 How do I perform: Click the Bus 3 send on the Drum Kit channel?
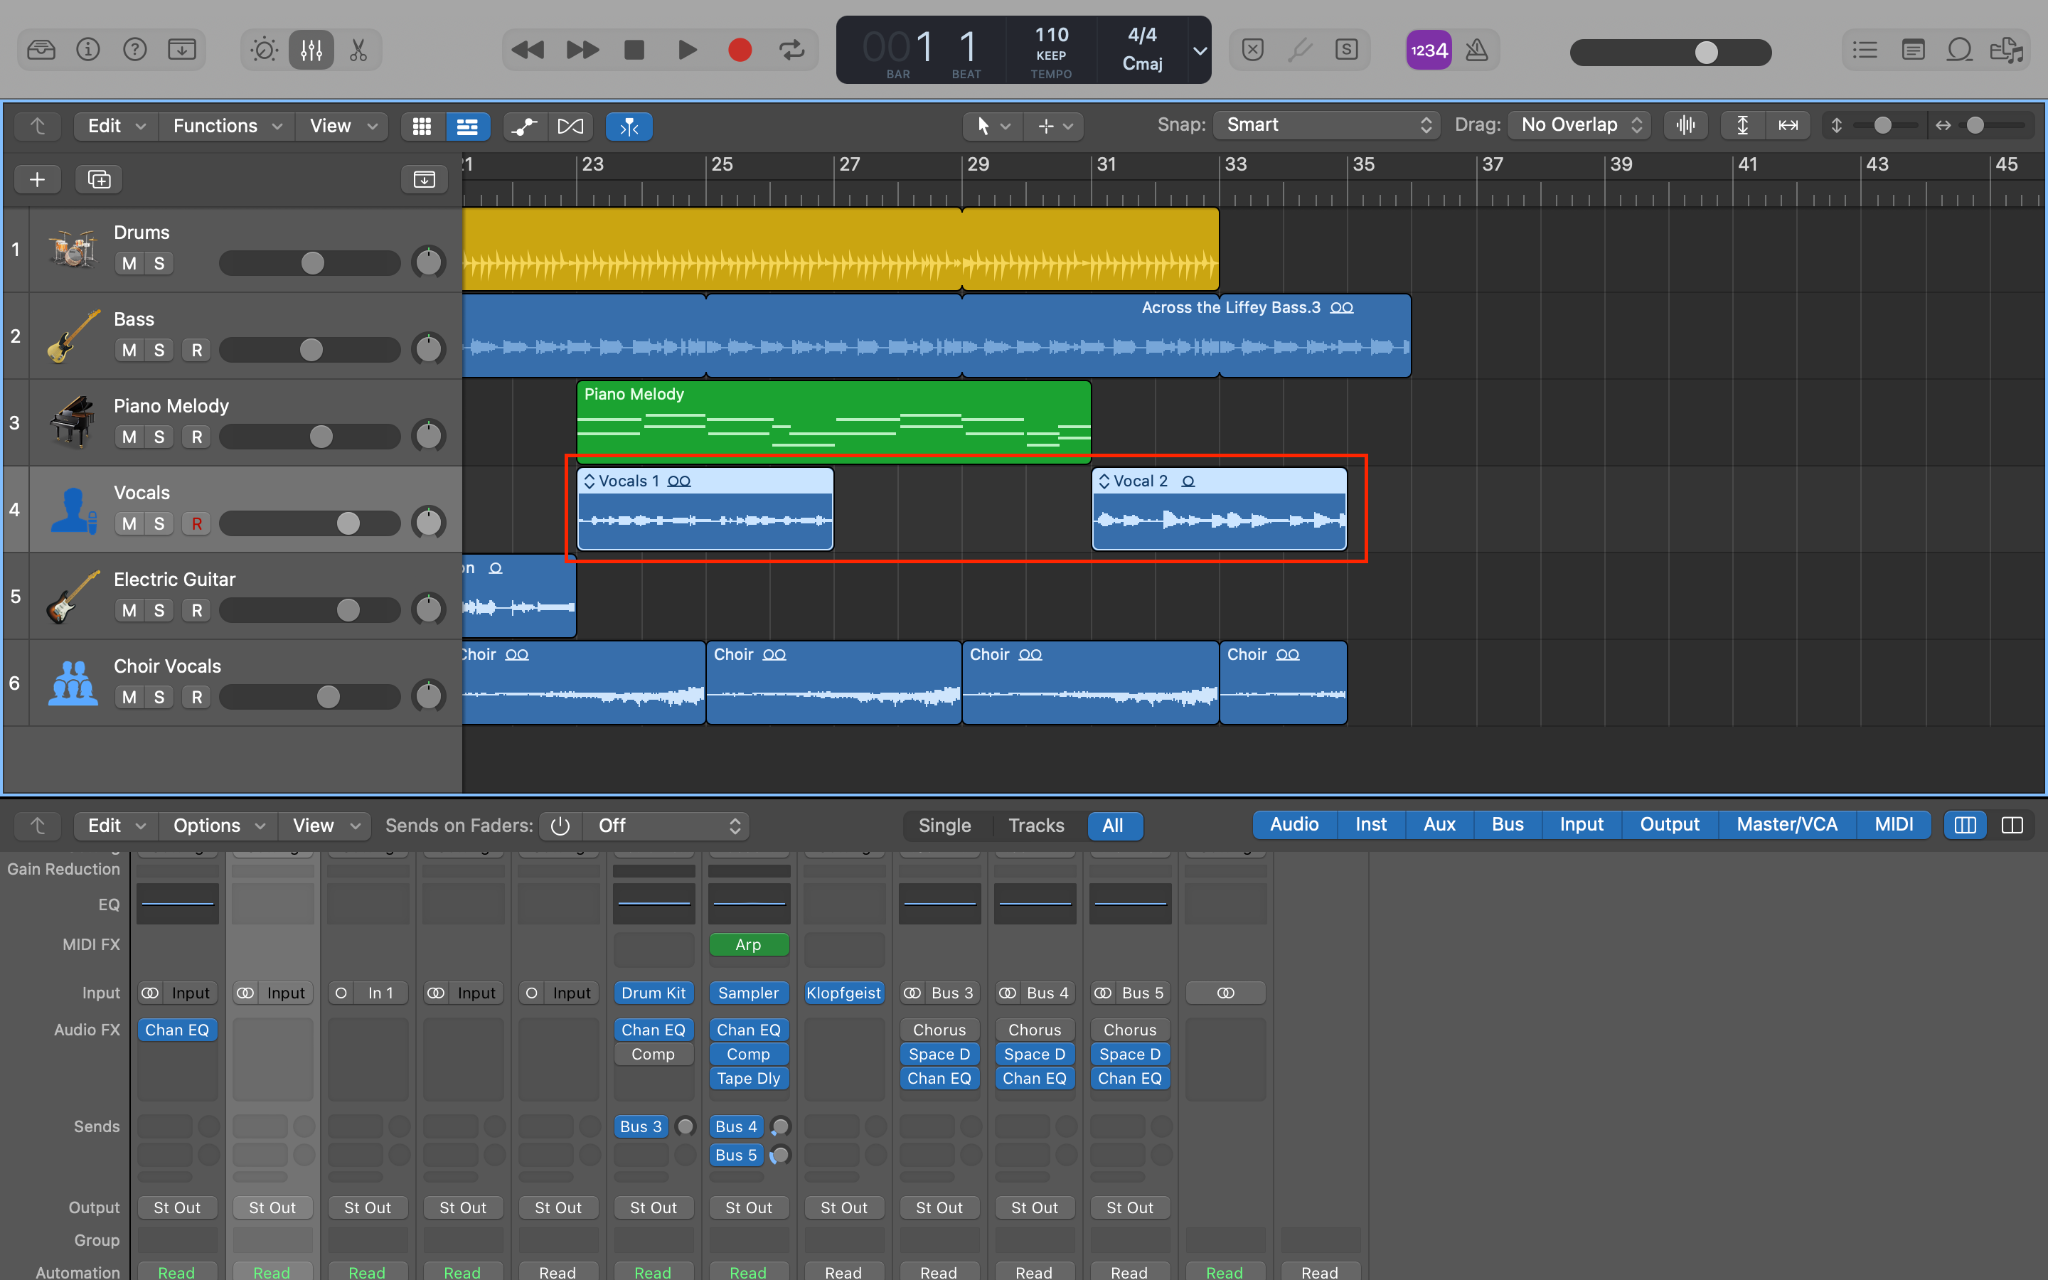pos(640,1126)
